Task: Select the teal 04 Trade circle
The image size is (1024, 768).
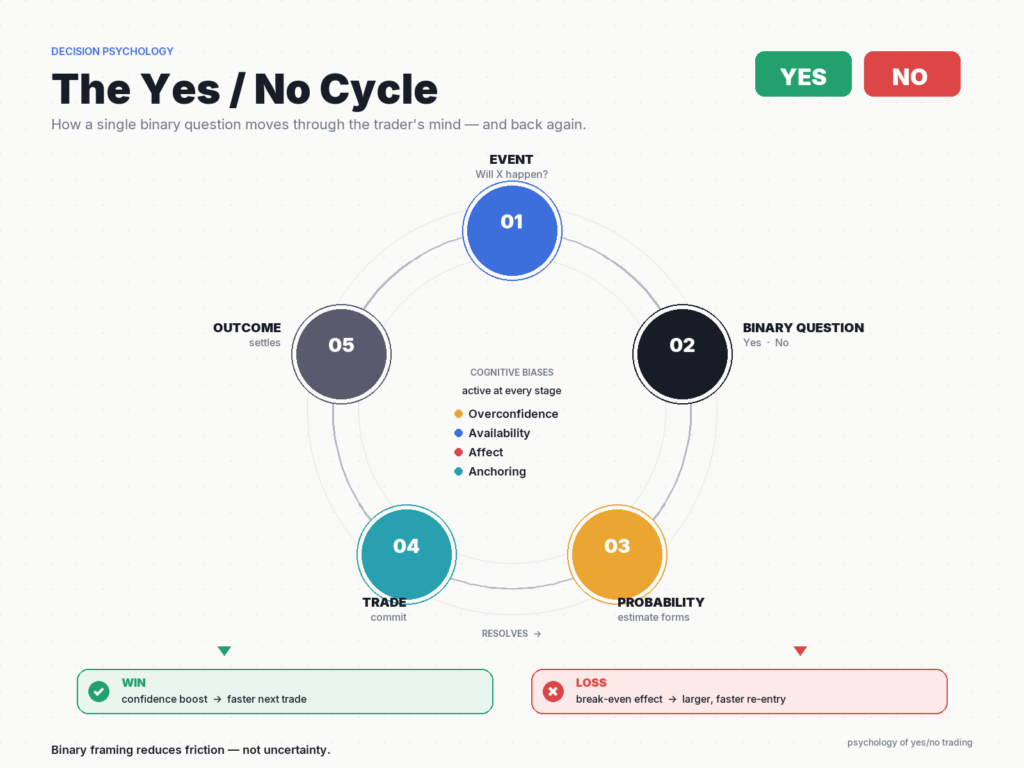Action: coord(406,554)
